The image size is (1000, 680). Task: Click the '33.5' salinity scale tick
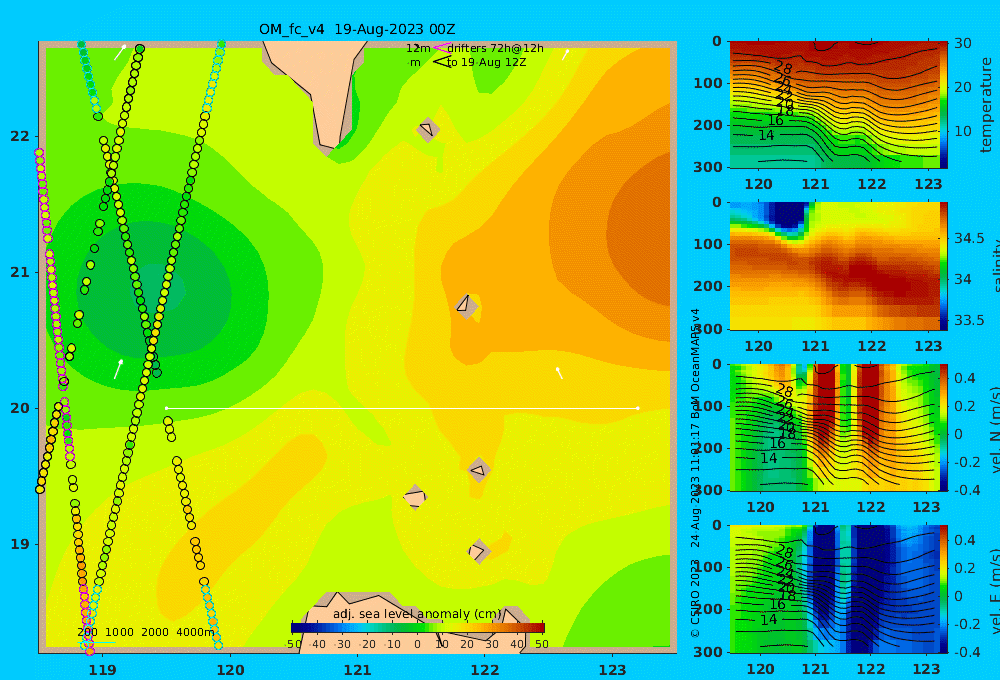tap(969, 320)
